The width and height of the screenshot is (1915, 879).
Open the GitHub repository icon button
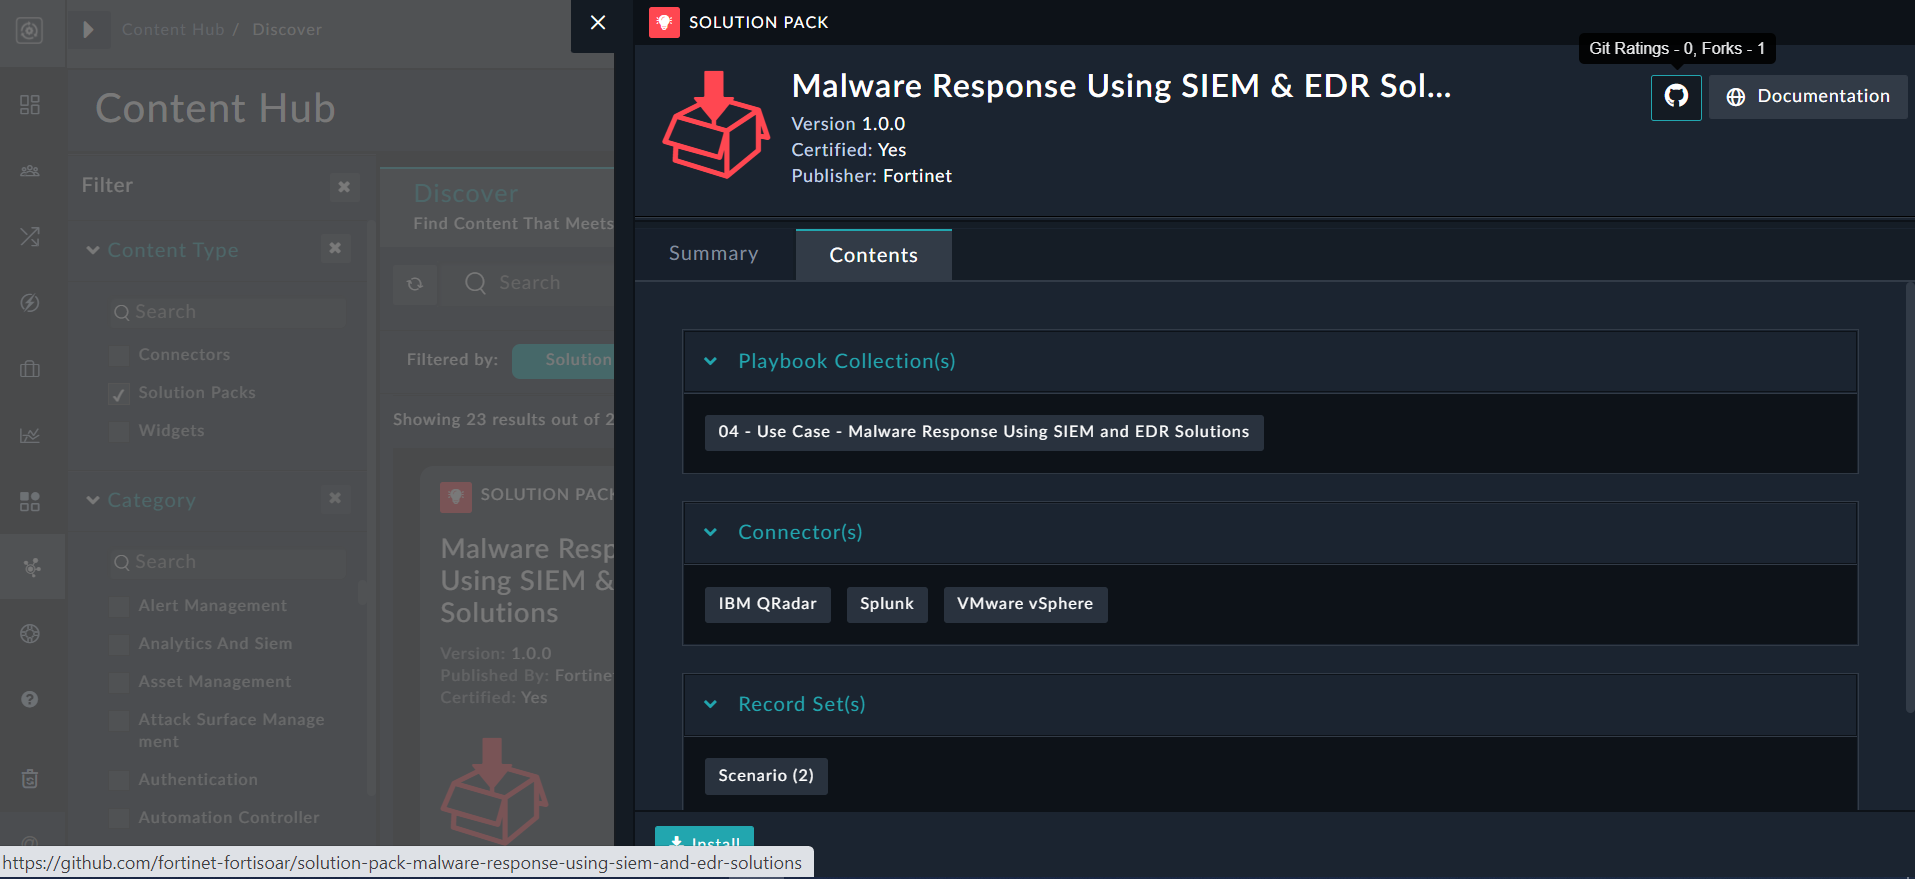(1676, 97)
